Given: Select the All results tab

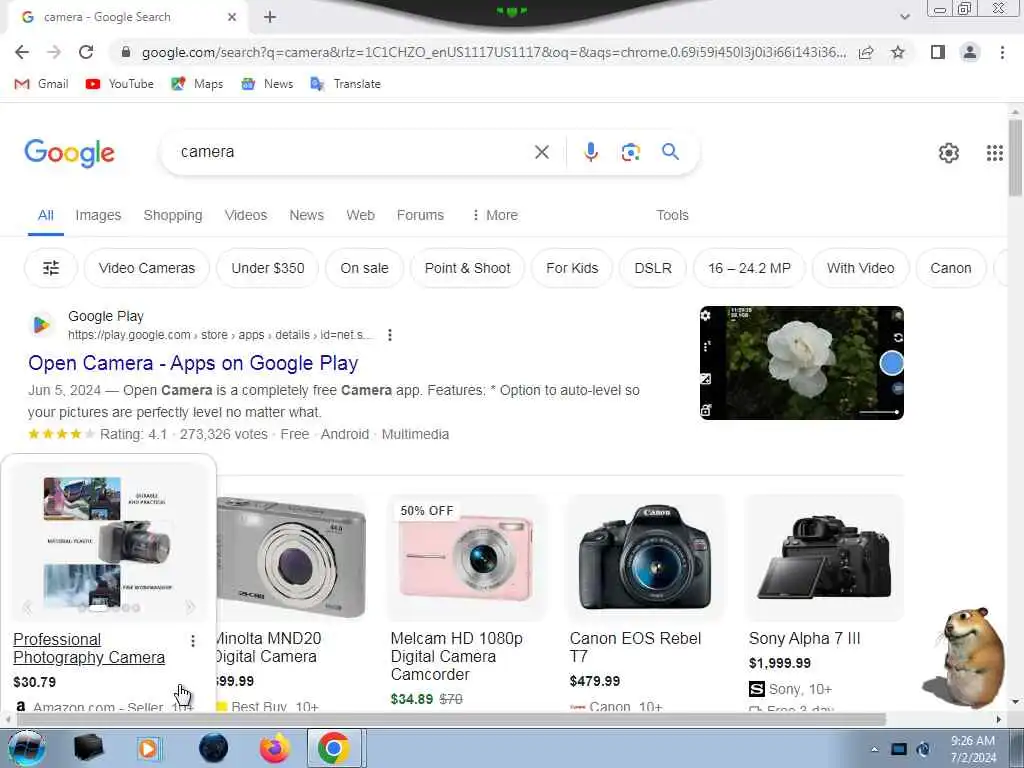Looking at the screenshot, I should pos(46,216).
